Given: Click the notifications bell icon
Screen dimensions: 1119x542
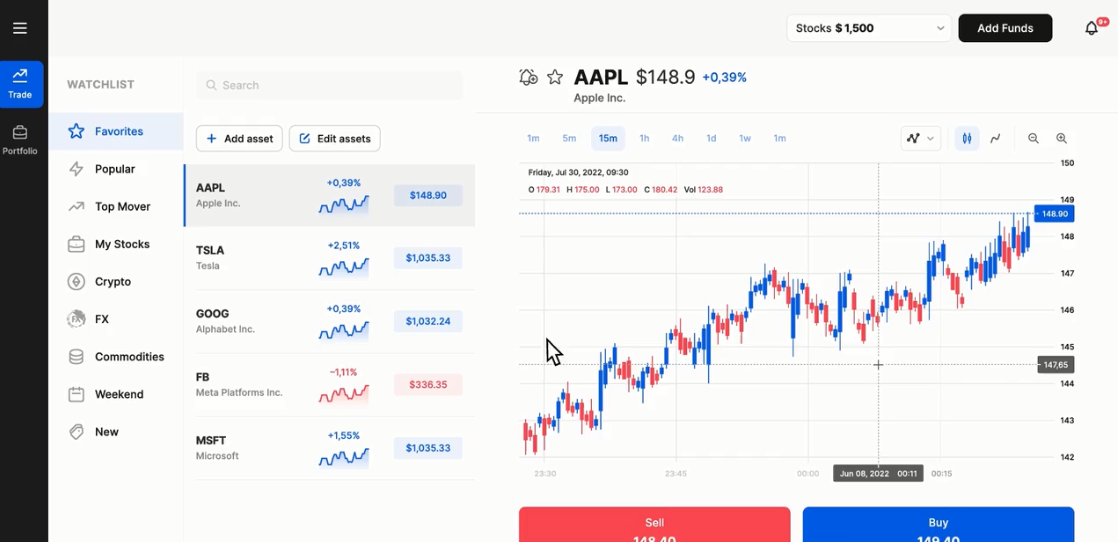Looking at the screenshot, I should pyautogui.click(x=1092, y=28).
